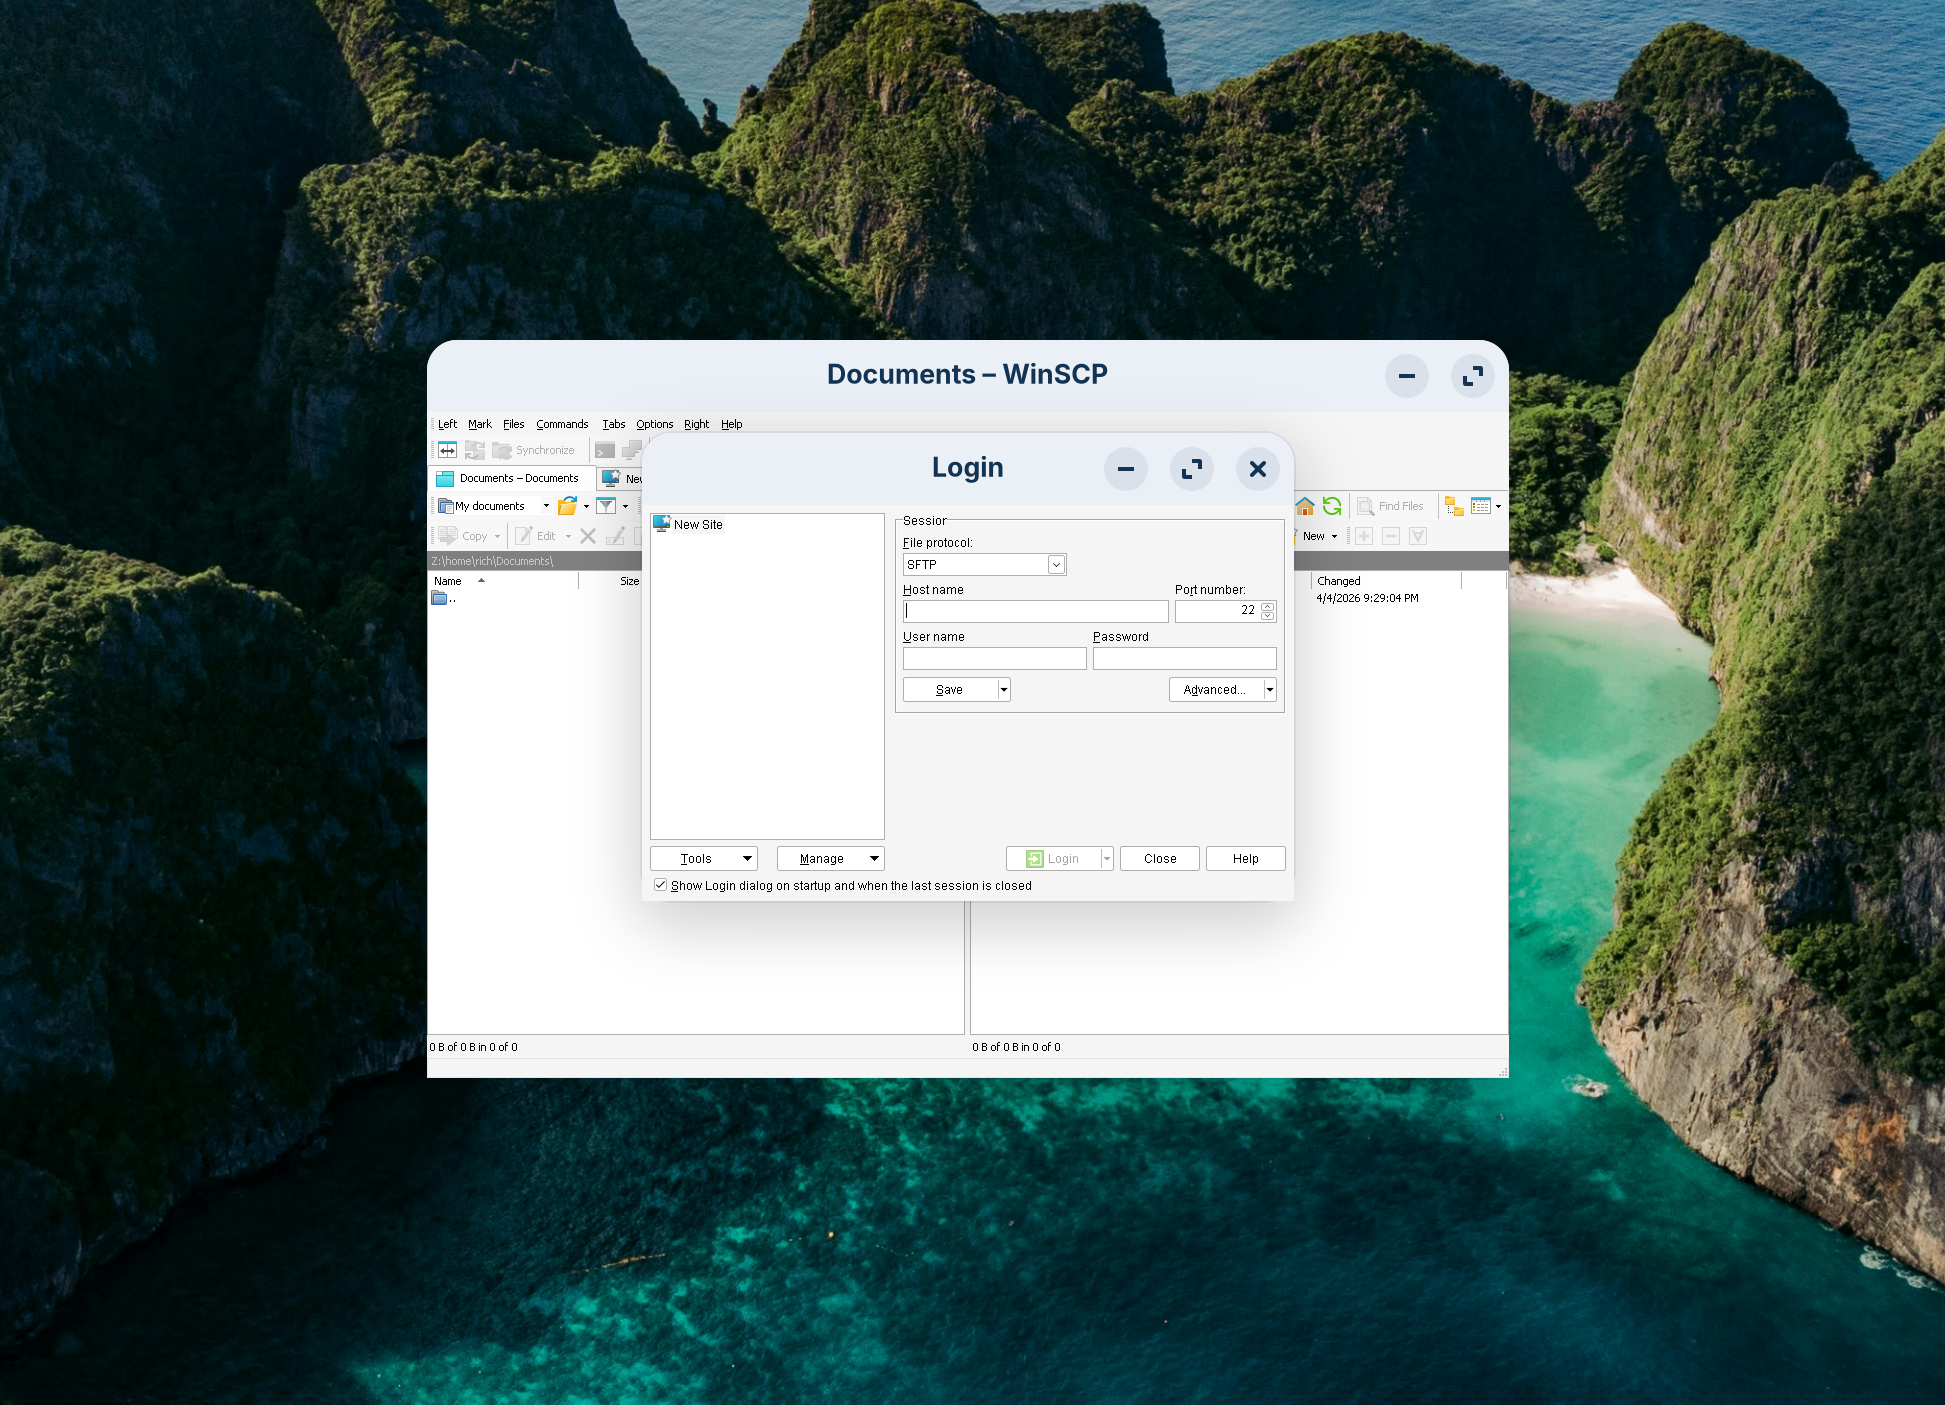Open the Left menu
The image size is (1945, 1405).
pyautogui.click(x=447, y=424)
